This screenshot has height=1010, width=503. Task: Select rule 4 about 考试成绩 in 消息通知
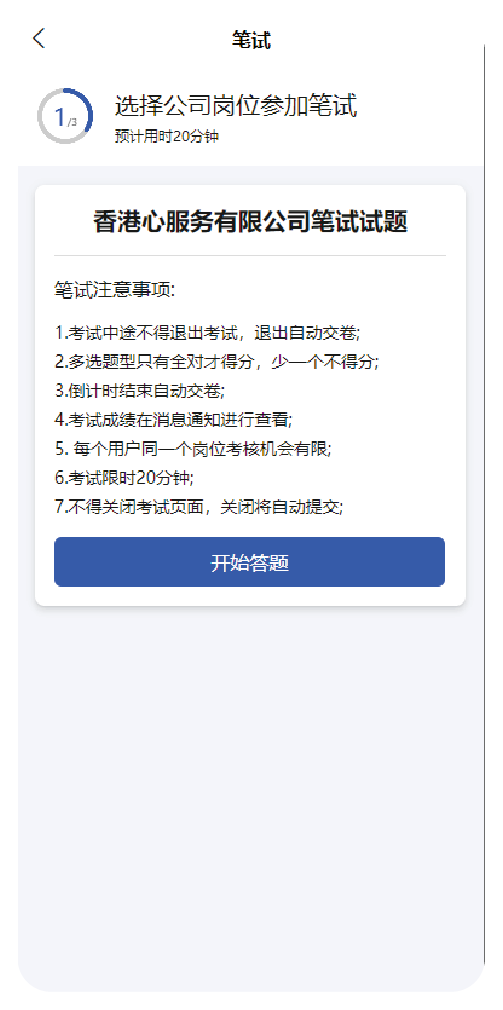174,420
